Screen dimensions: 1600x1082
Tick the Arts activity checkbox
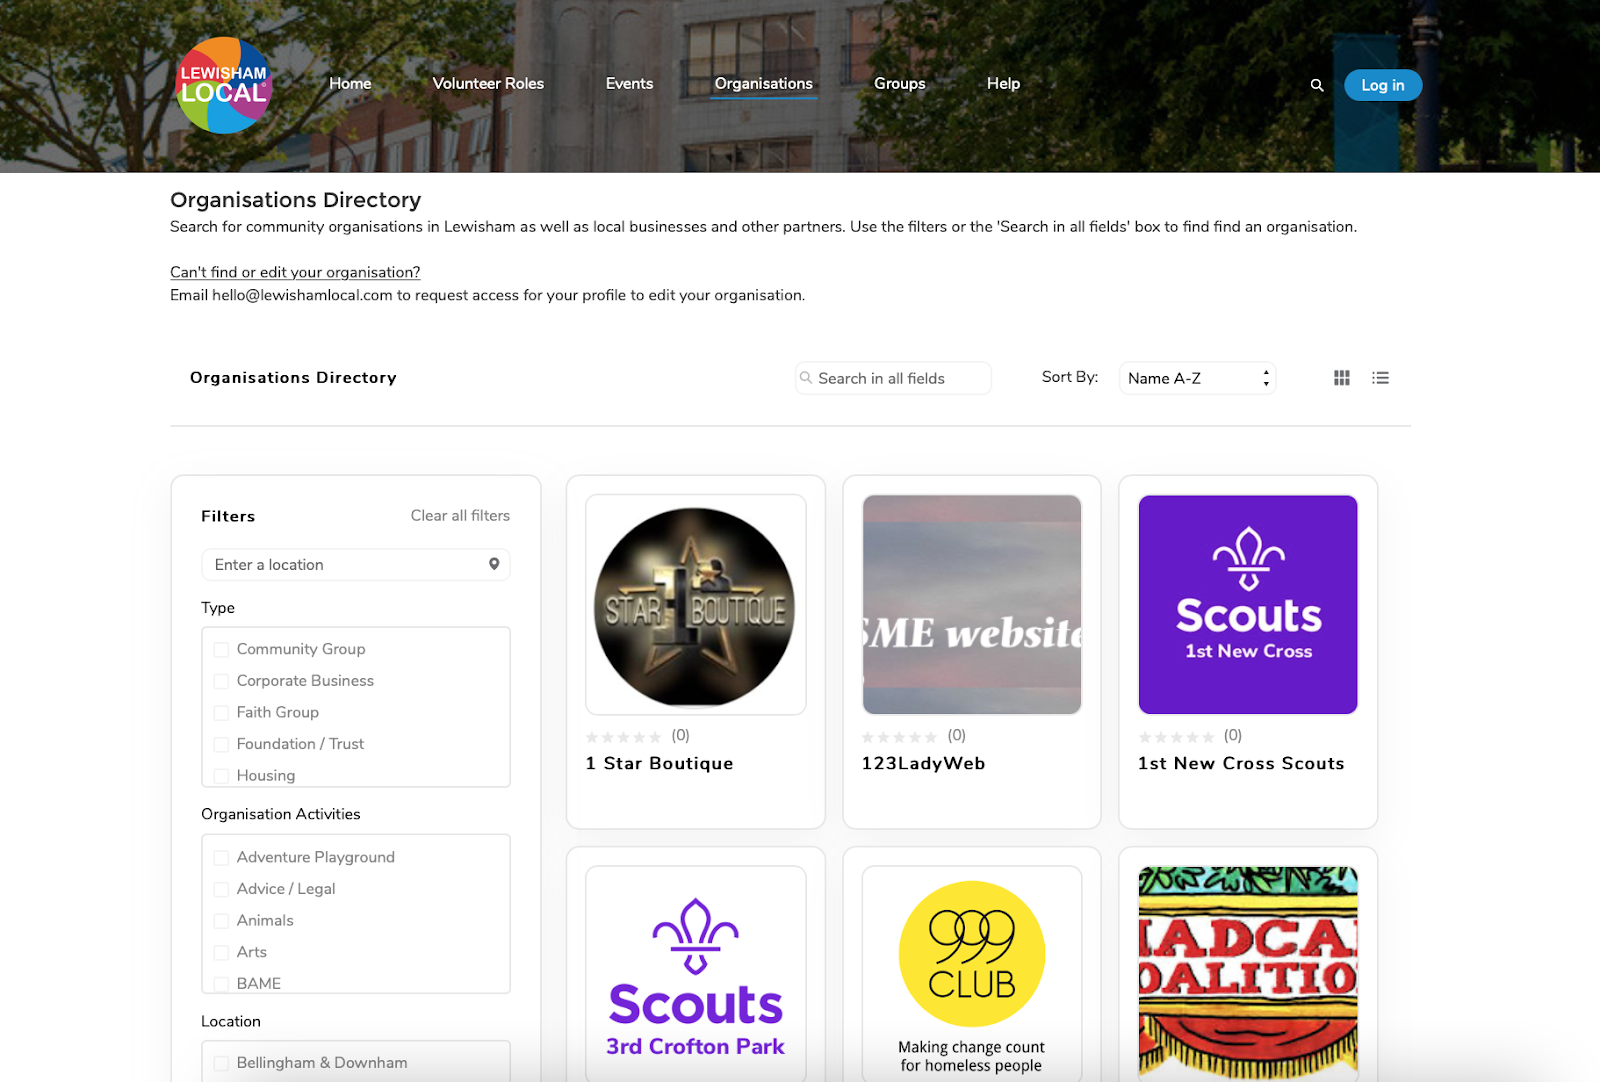coord(221,953)
